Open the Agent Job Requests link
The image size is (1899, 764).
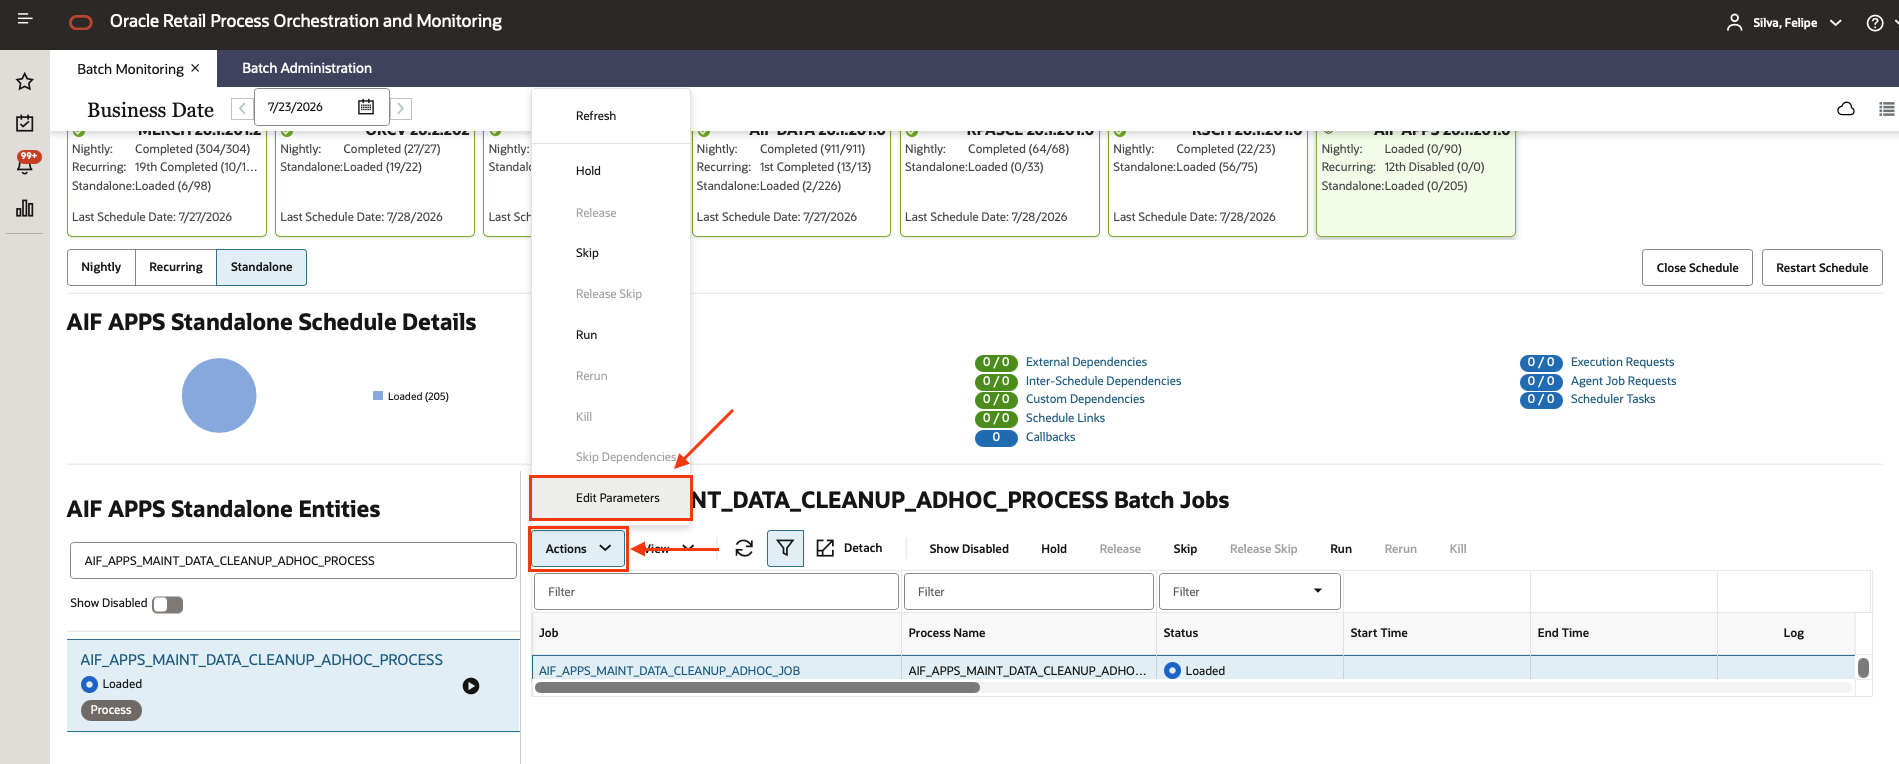pos(1623,381)
